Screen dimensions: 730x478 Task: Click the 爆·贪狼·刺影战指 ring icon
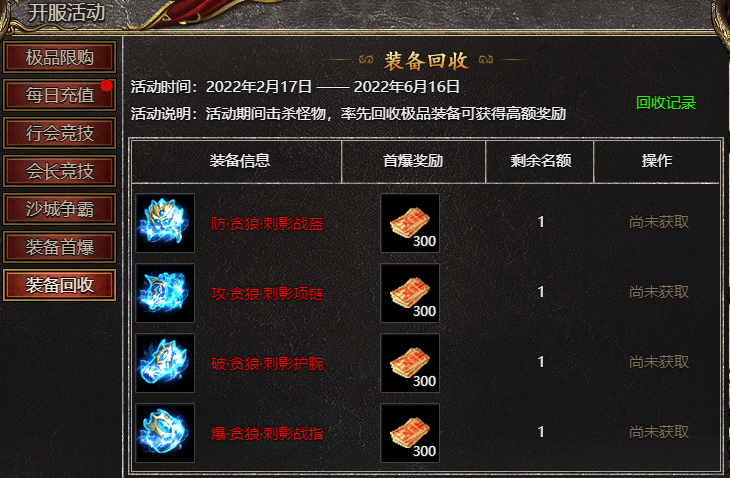coord(165,433)
